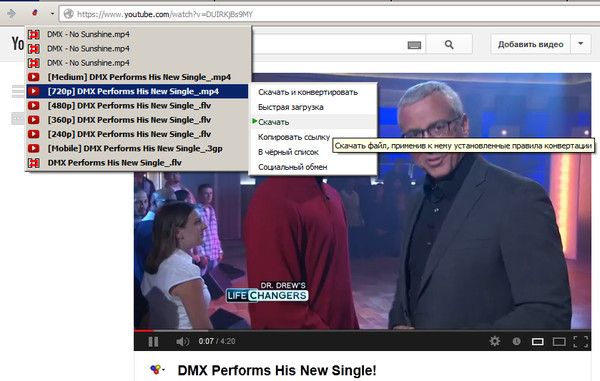The image size is (600, 381).
Task: Choose untagged DMX Performs His New Single_.flv
Action: click(x=138, y=163)
